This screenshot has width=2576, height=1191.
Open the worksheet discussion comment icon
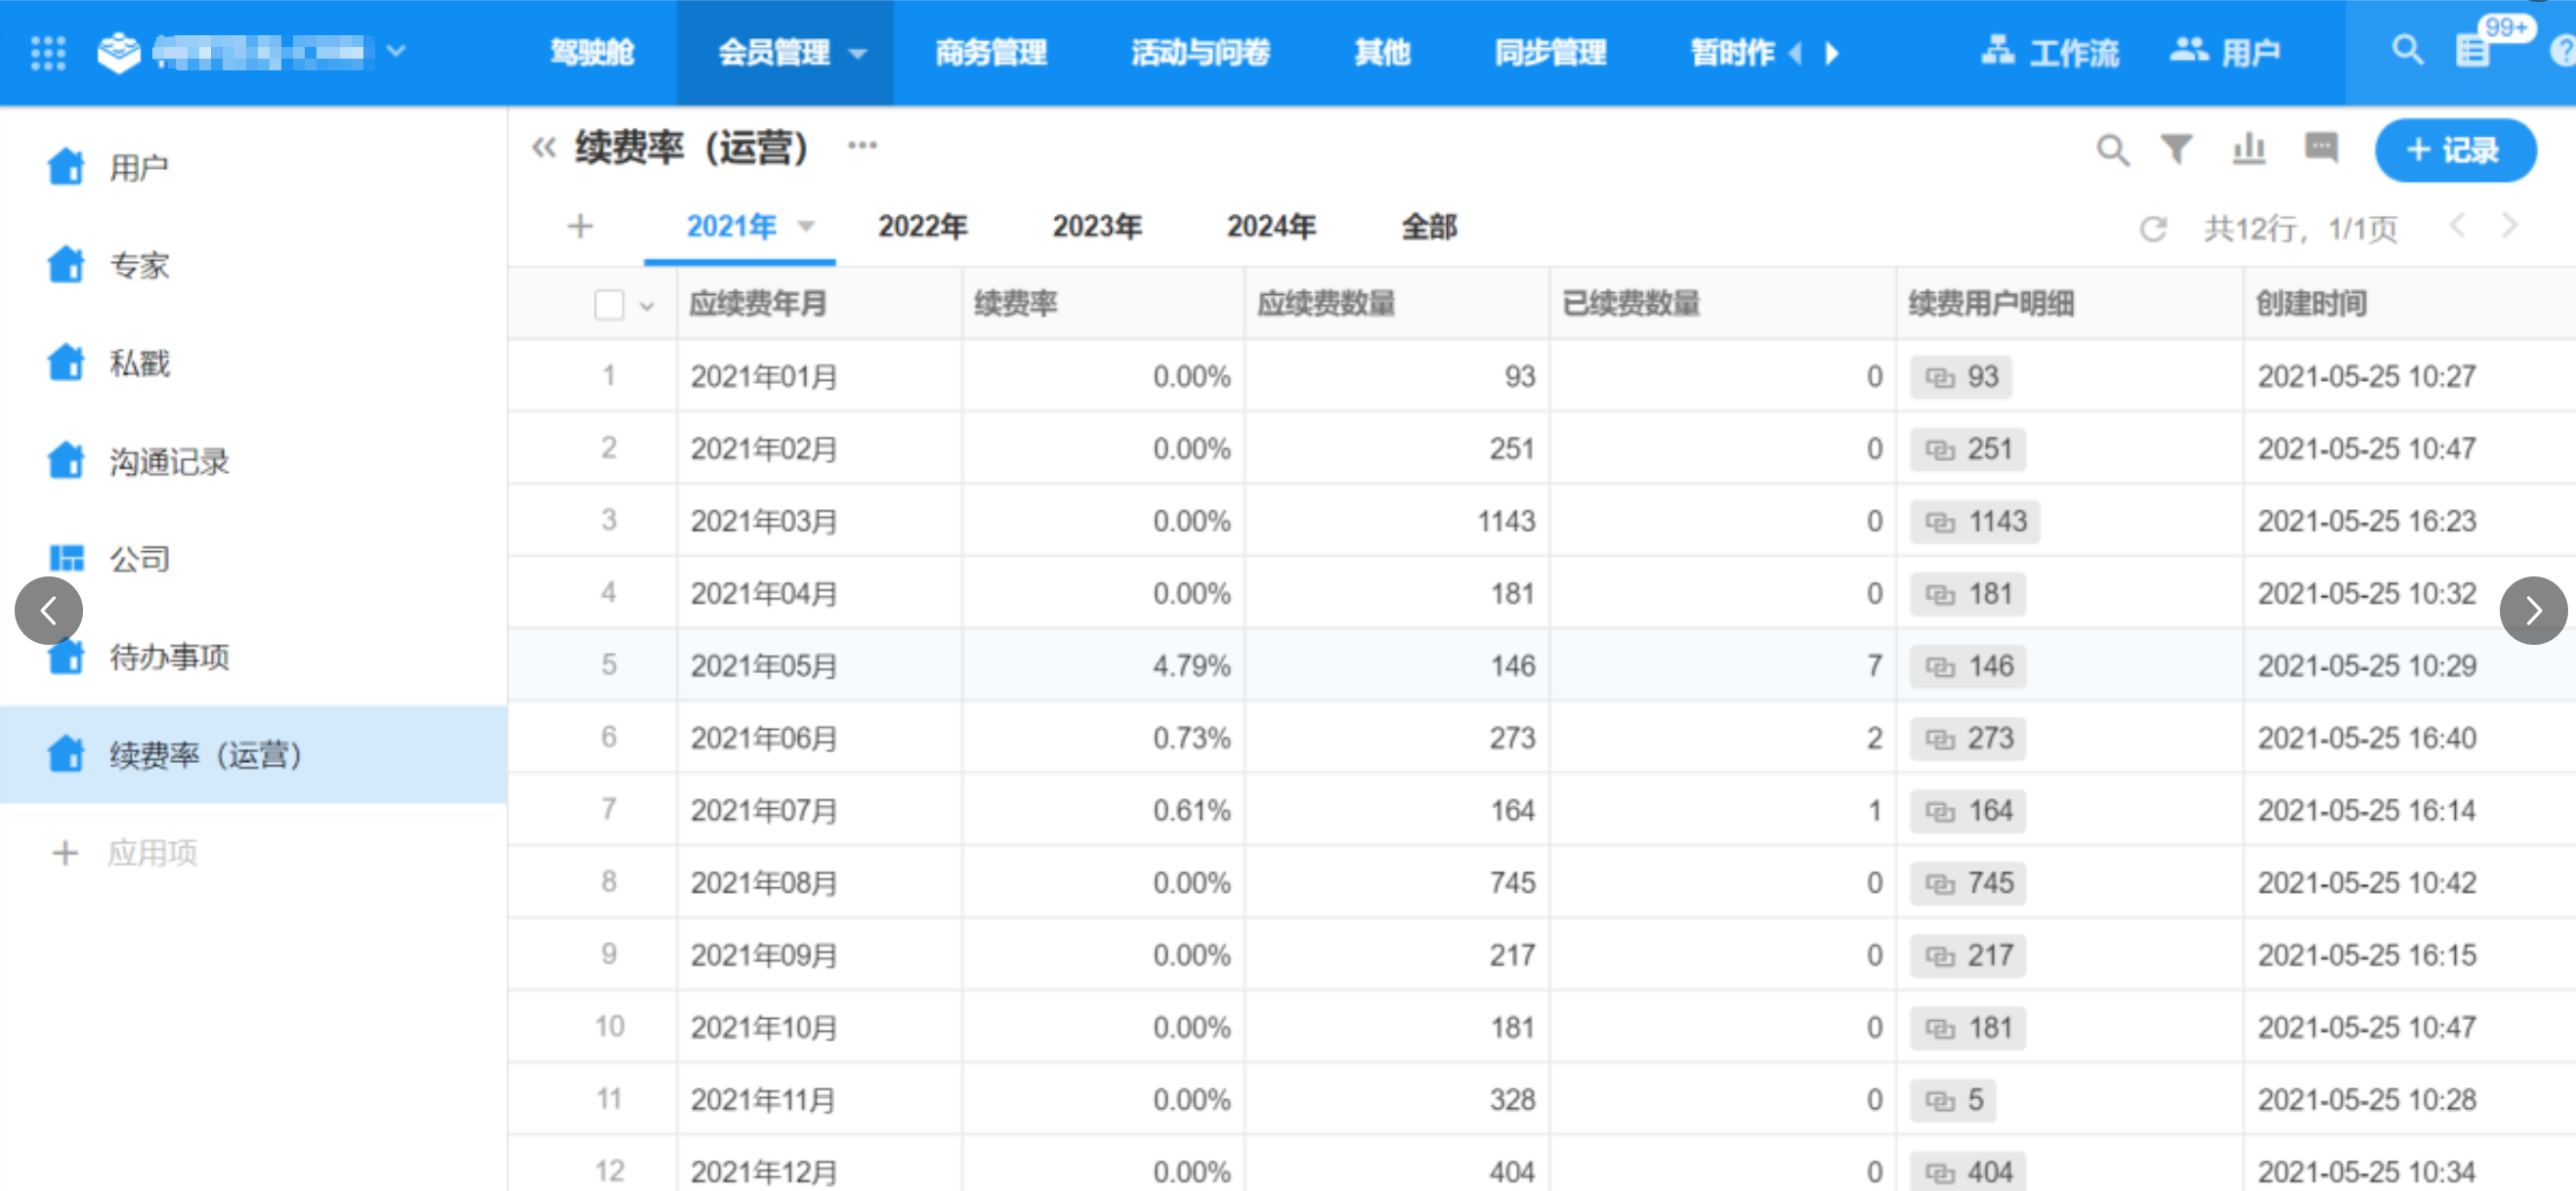tap(2321, 149)
